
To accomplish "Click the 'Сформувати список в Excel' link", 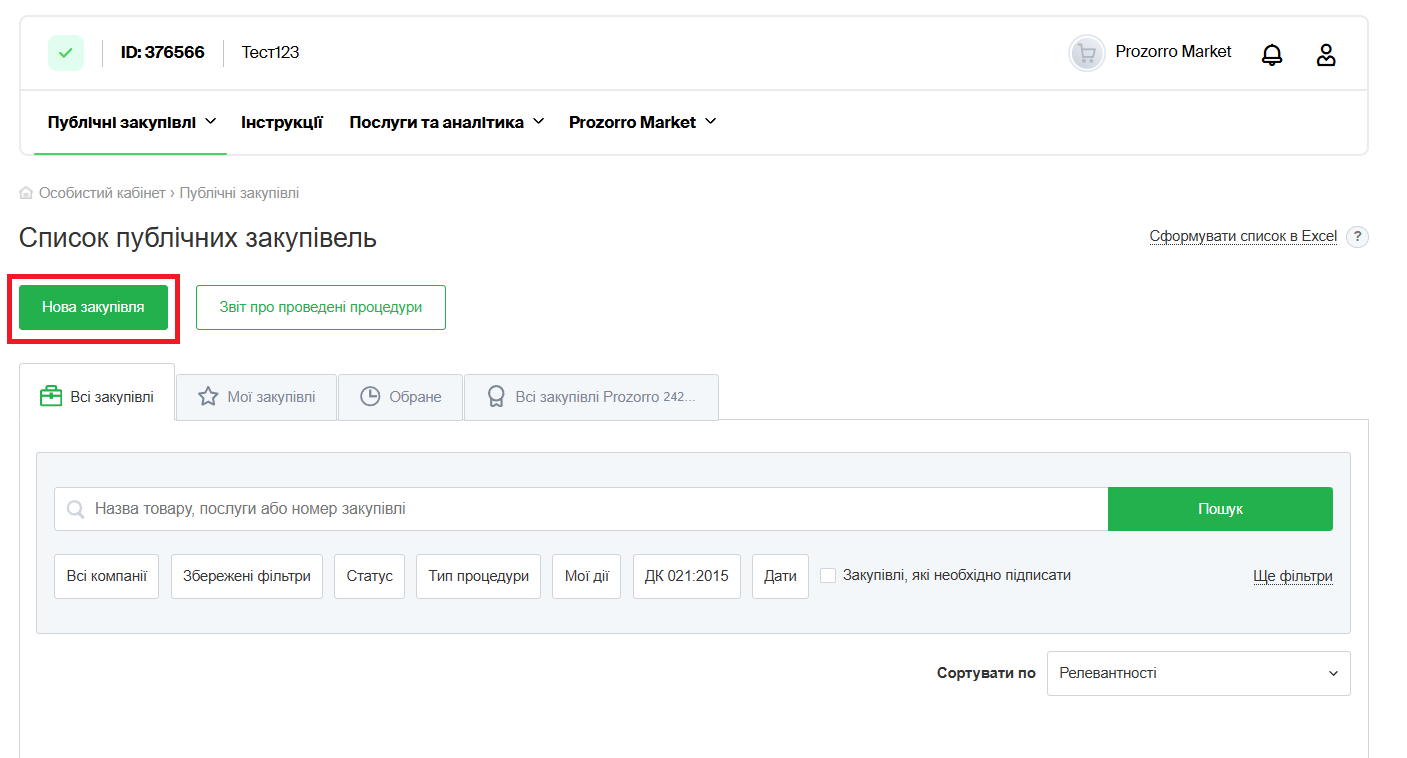I will [1243, 237].
